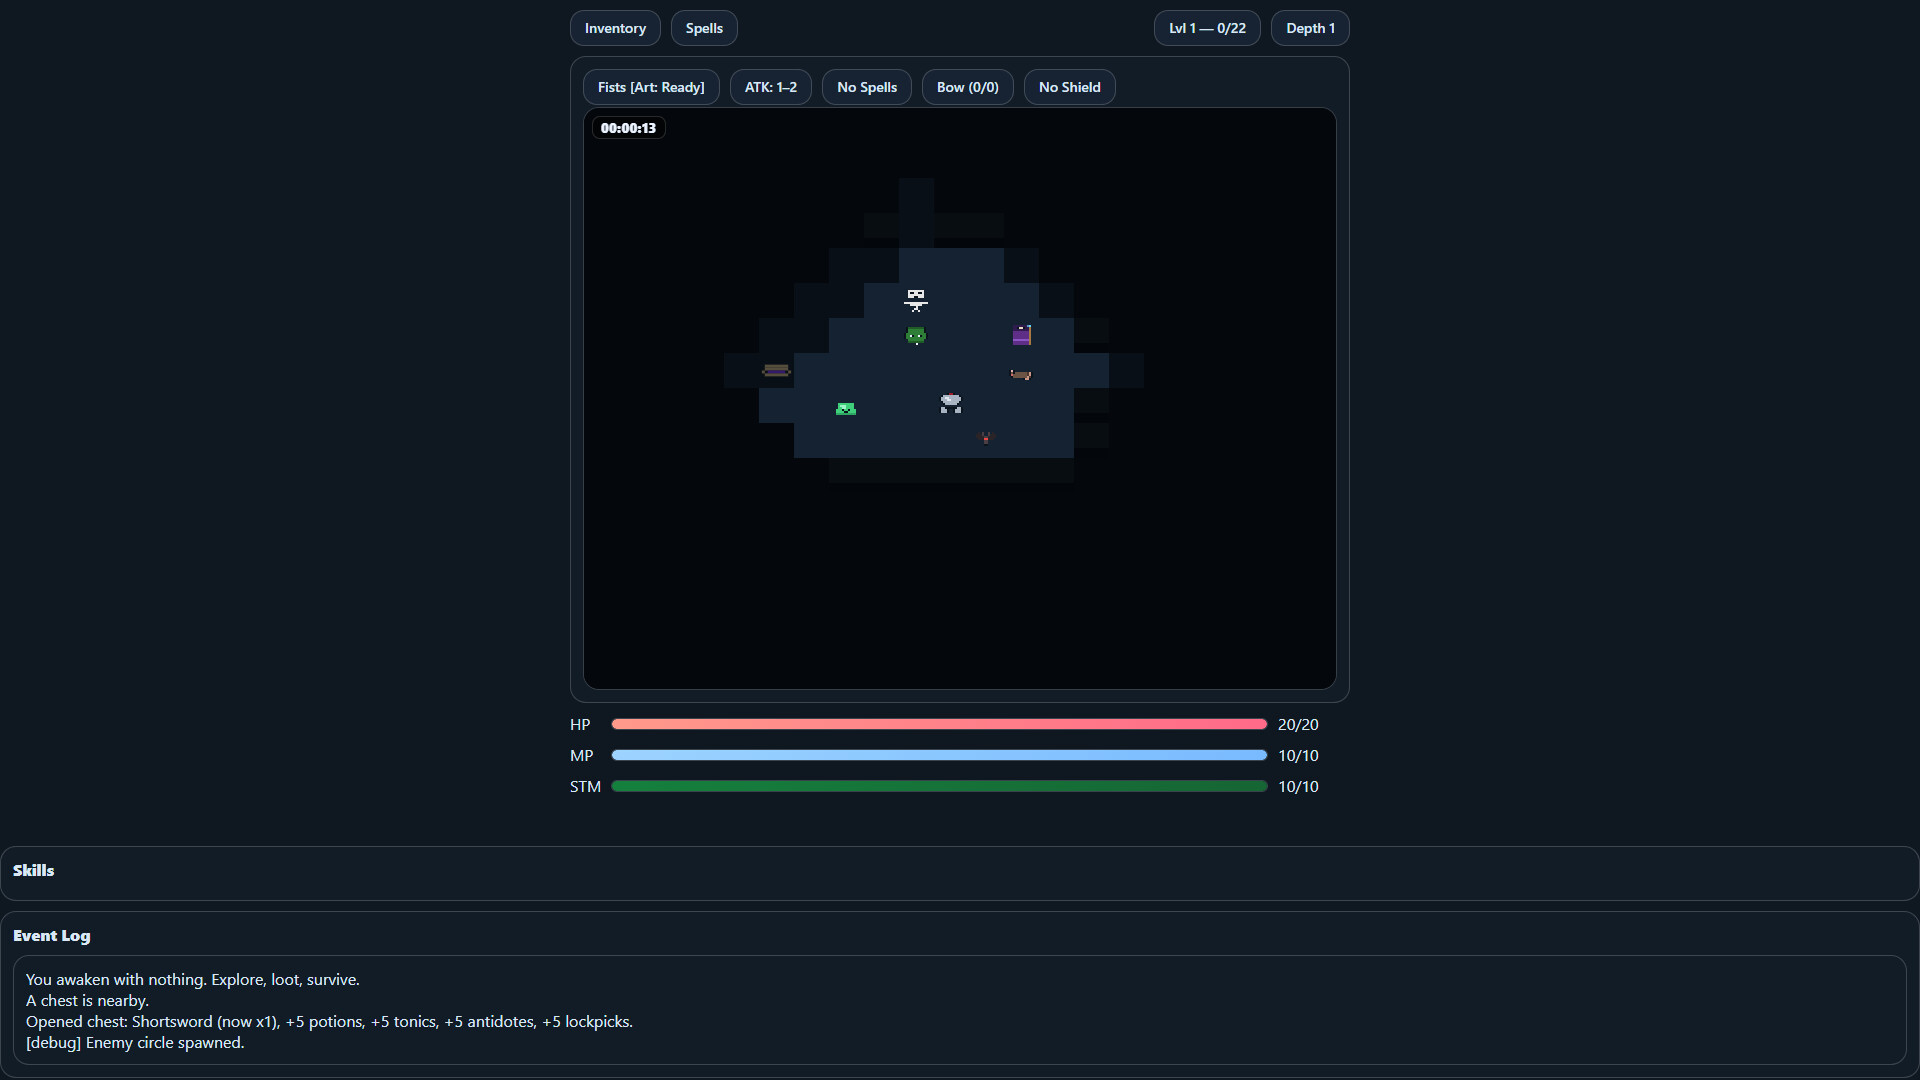This screenshot has width=1920, height=1080.
Task: Select the green goblin enemy sprite
Action: (x=916, y=336)
